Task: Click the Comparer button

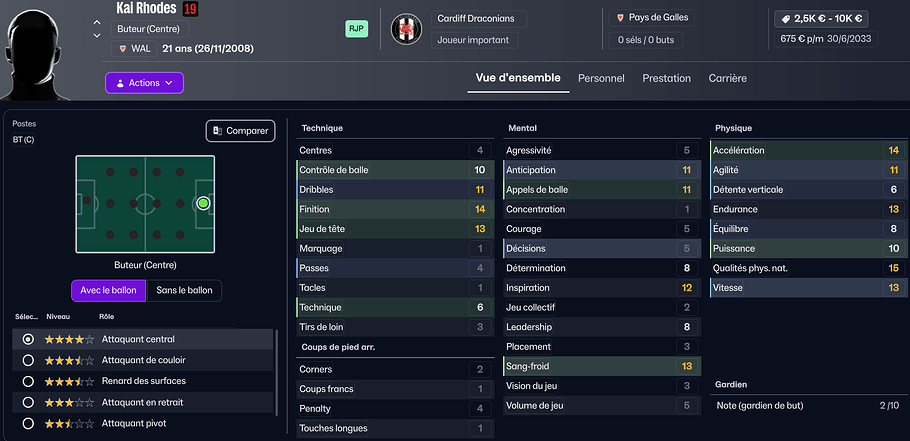Action: coord(240,130)
